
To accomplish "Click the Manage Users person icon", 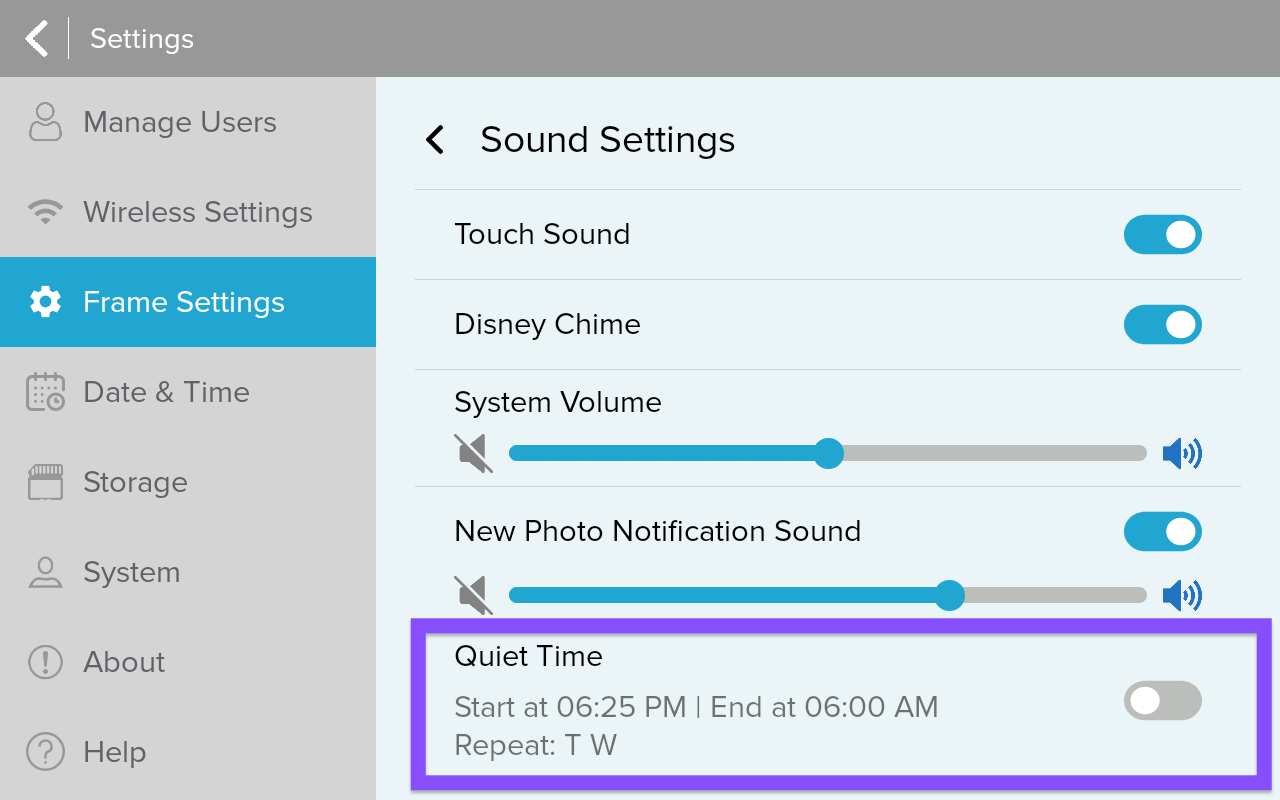I will point(45,122).
